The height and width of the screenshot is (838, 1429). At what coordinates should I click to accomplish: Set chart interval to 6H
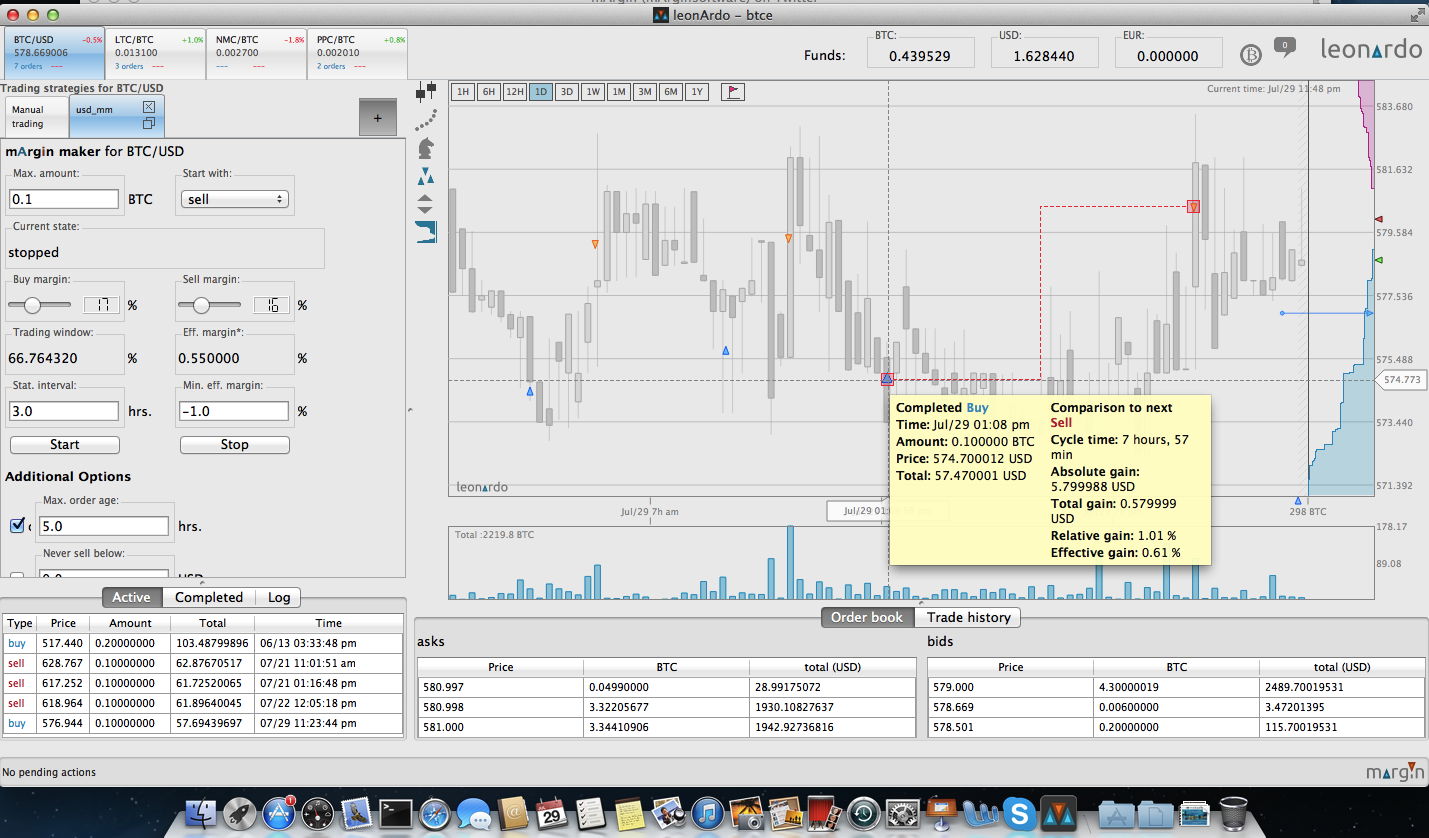point(489,92)
